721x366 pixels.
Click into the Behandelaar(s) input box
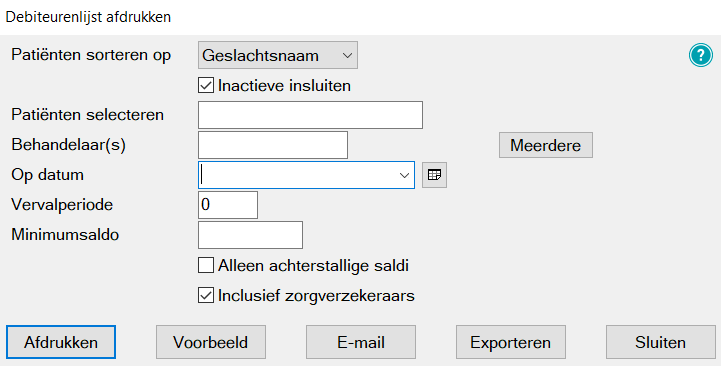[273, 145]
